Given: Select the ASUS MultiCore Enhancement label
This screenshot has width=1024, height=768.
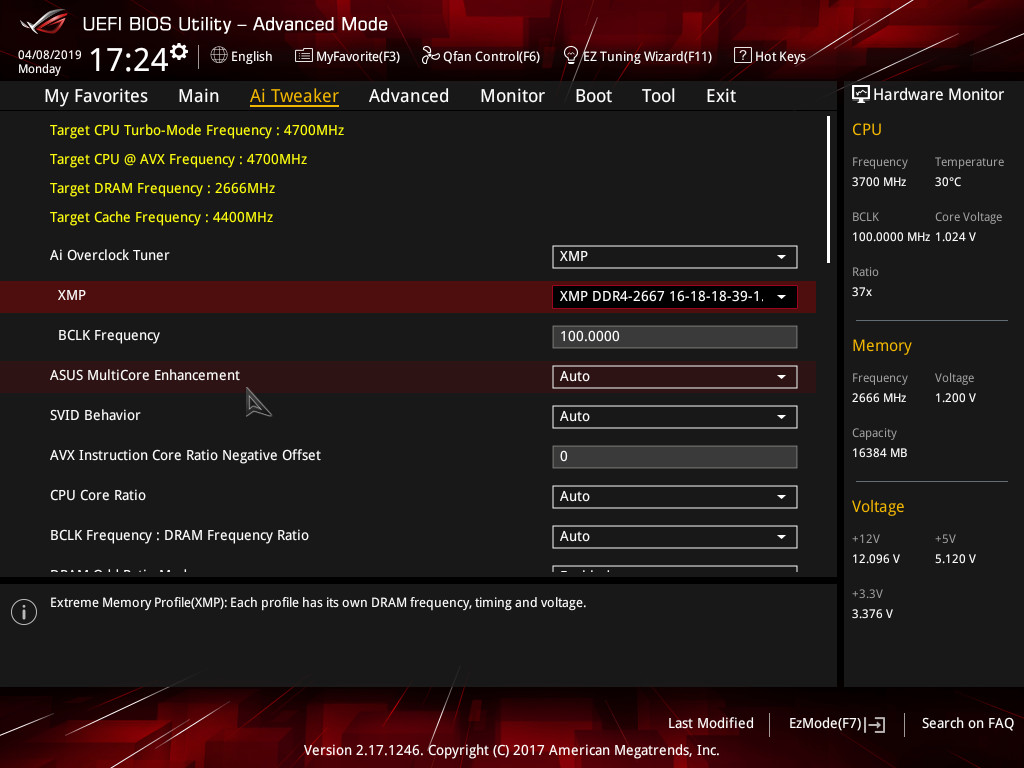Looking at the screenshot, I should pyautogui.click(x=144, y=376).
